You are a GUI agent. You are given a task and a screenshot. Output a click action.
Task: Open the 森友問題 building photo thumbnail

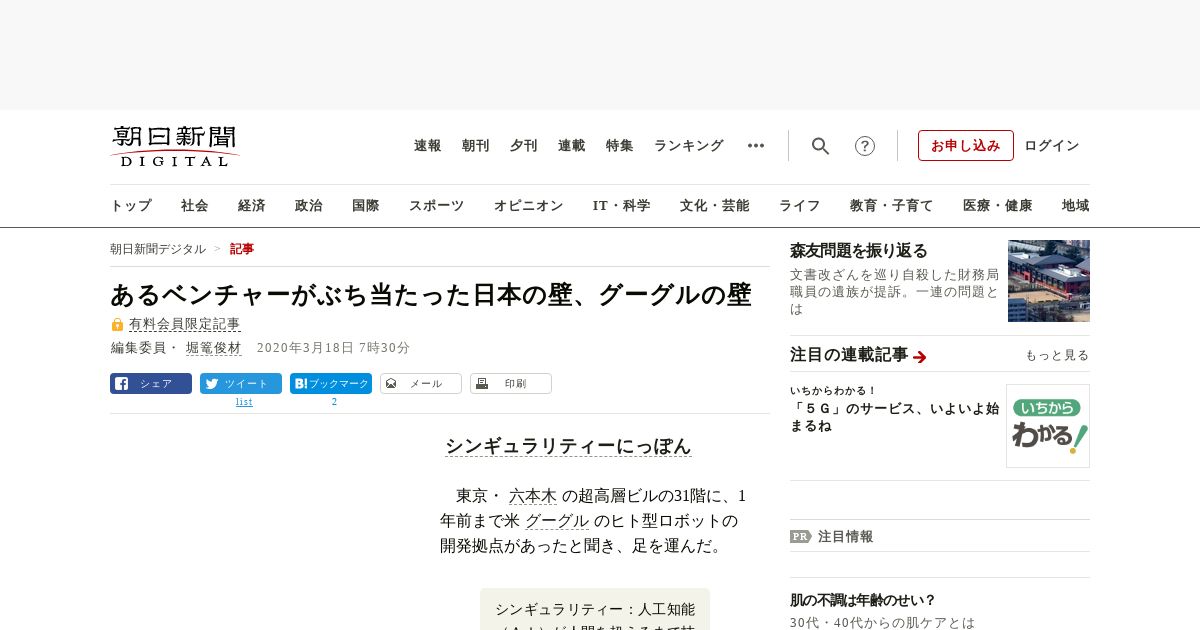tap(1049, 281)
